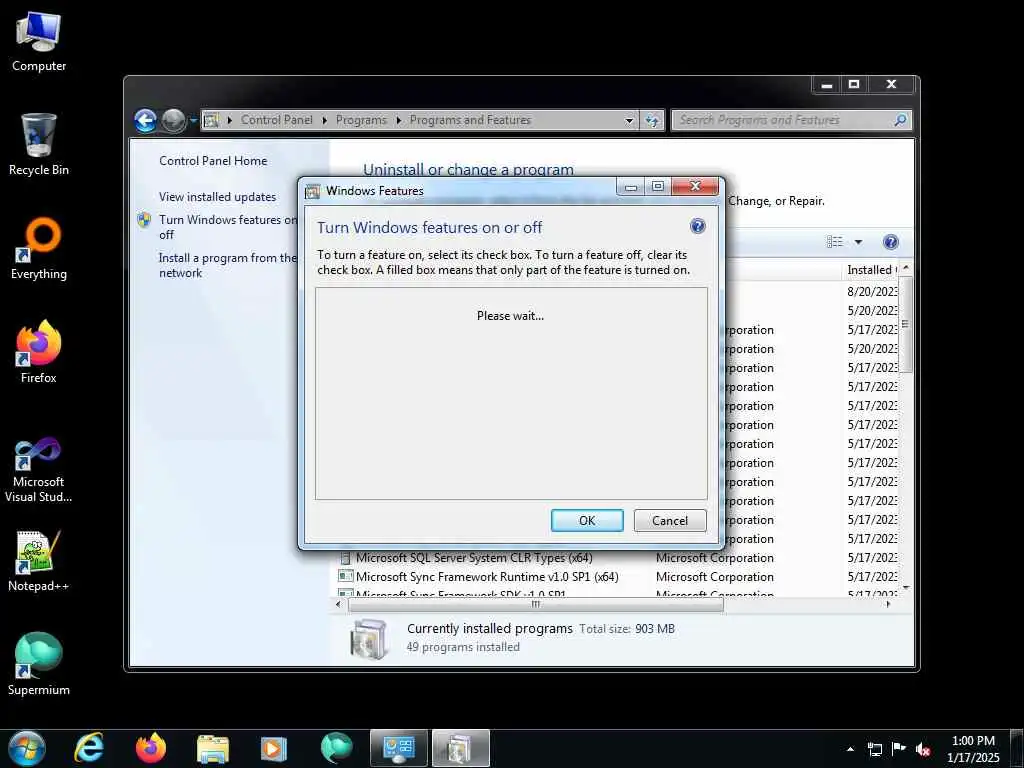Expand the arrow after the Programs breadcrumb
Viewport: 1024px width, 768px height.
[398, 121]
